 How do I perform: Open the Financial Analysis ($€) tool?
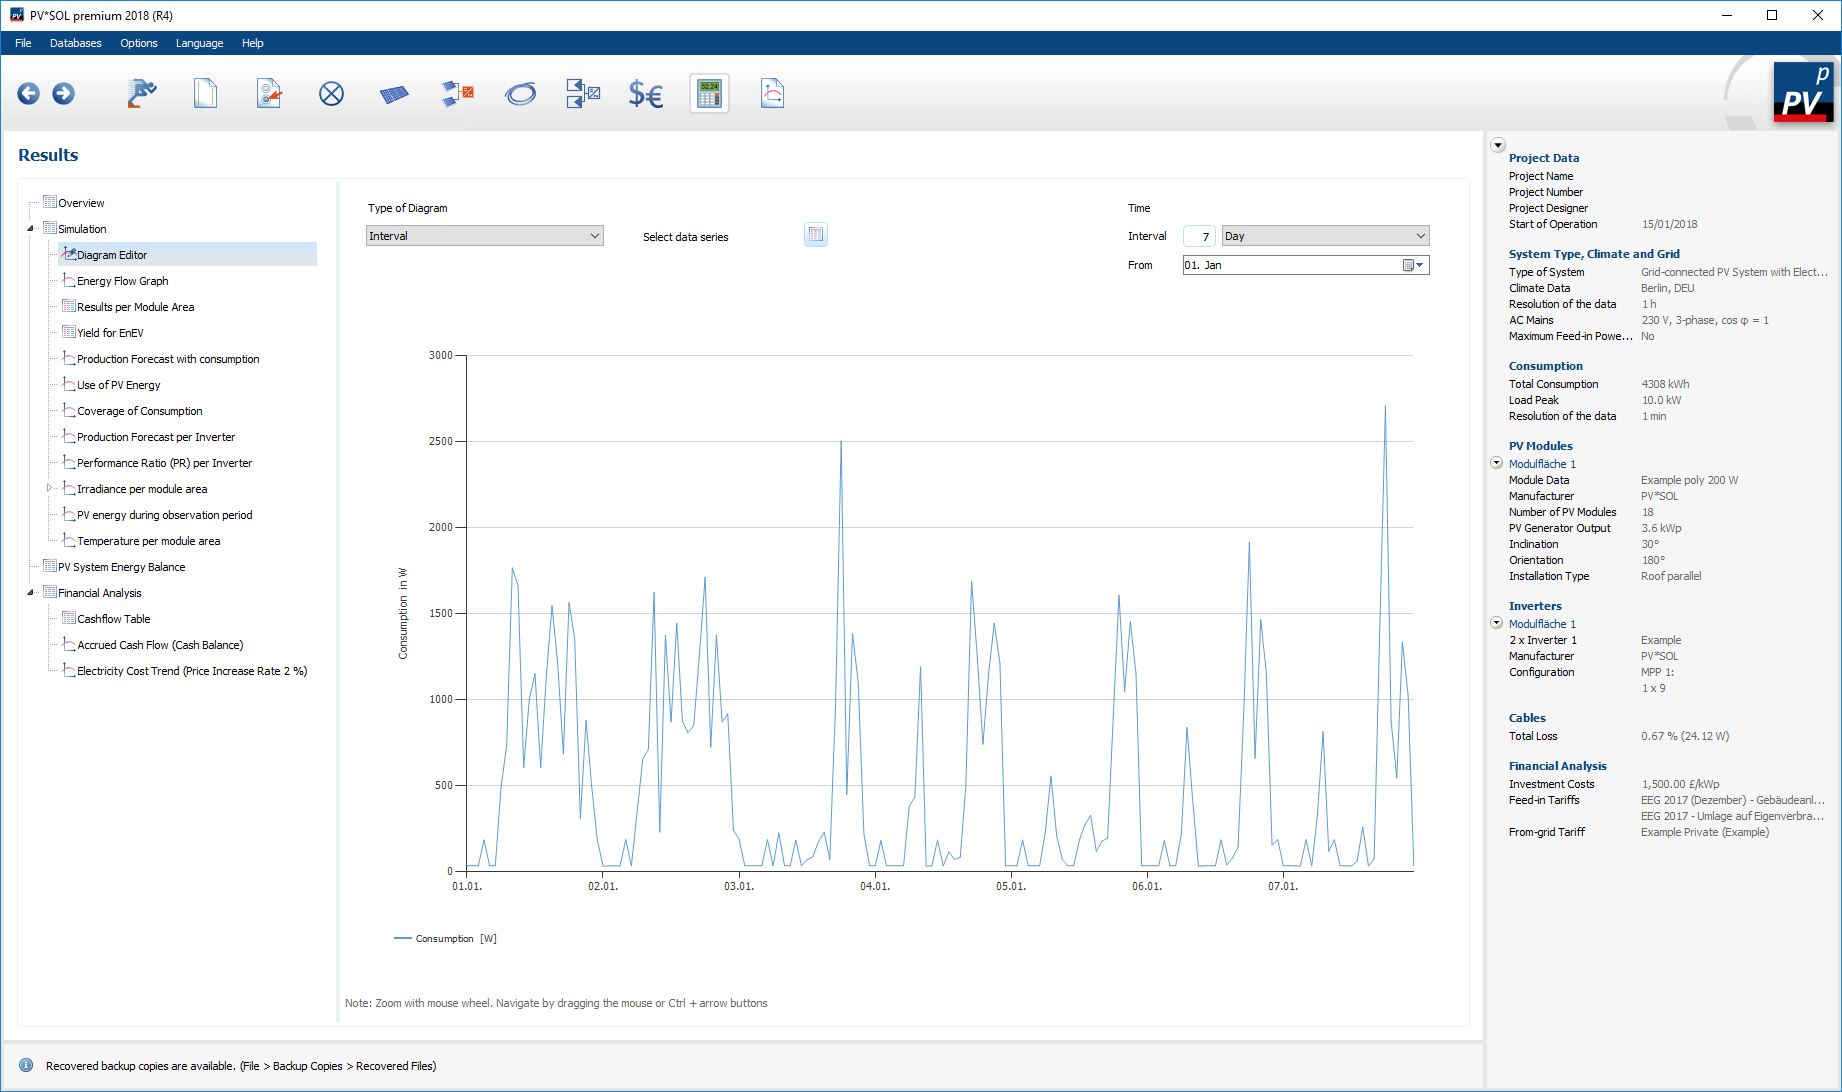coord(645,93)
